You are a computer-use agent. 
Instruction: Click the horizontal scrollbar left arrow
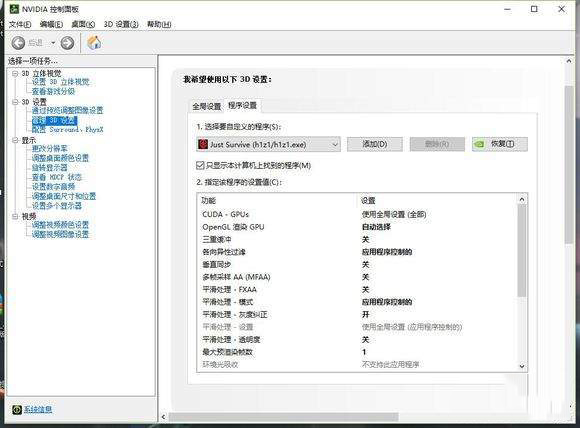[164, 417]
